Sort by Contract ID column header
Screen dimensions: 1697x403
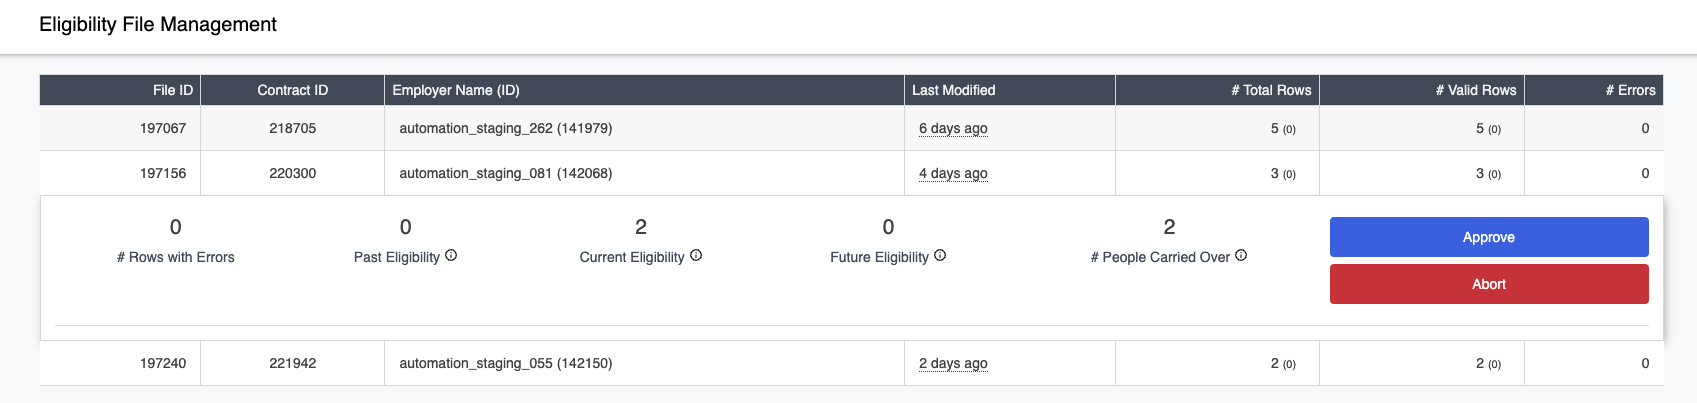(x=293, y=90)
